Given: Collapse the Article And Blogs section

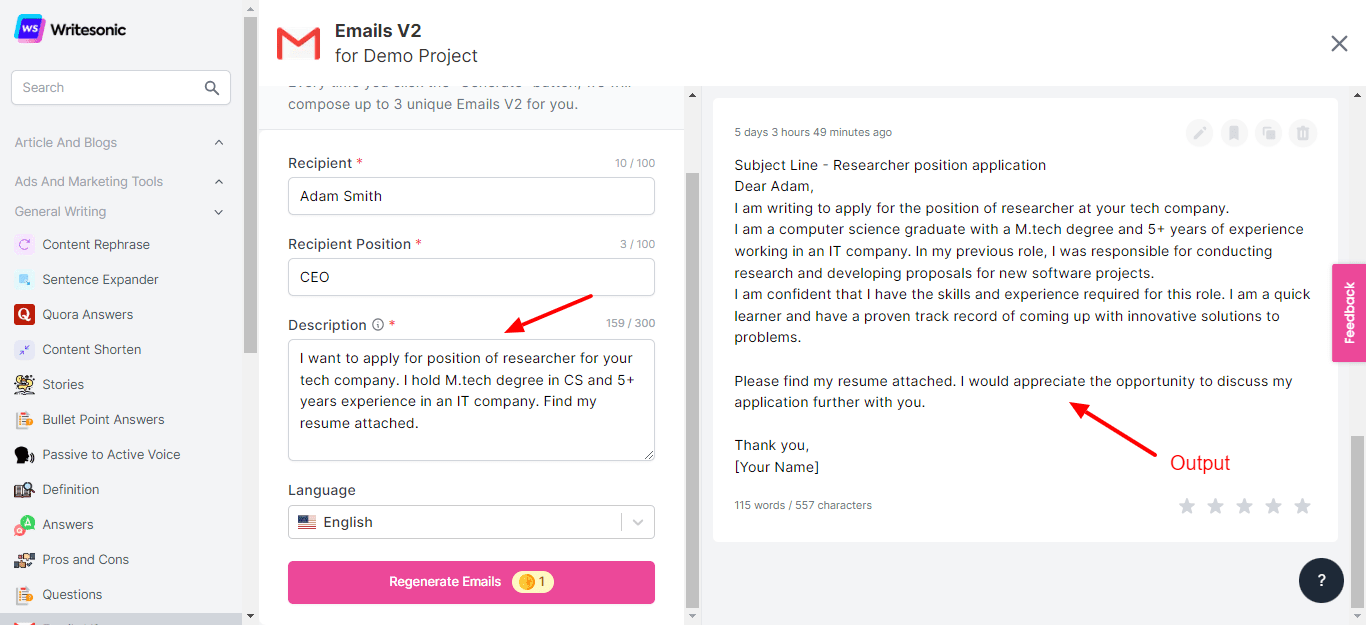Looking at the screenshot, I should (x=219, y=143).
